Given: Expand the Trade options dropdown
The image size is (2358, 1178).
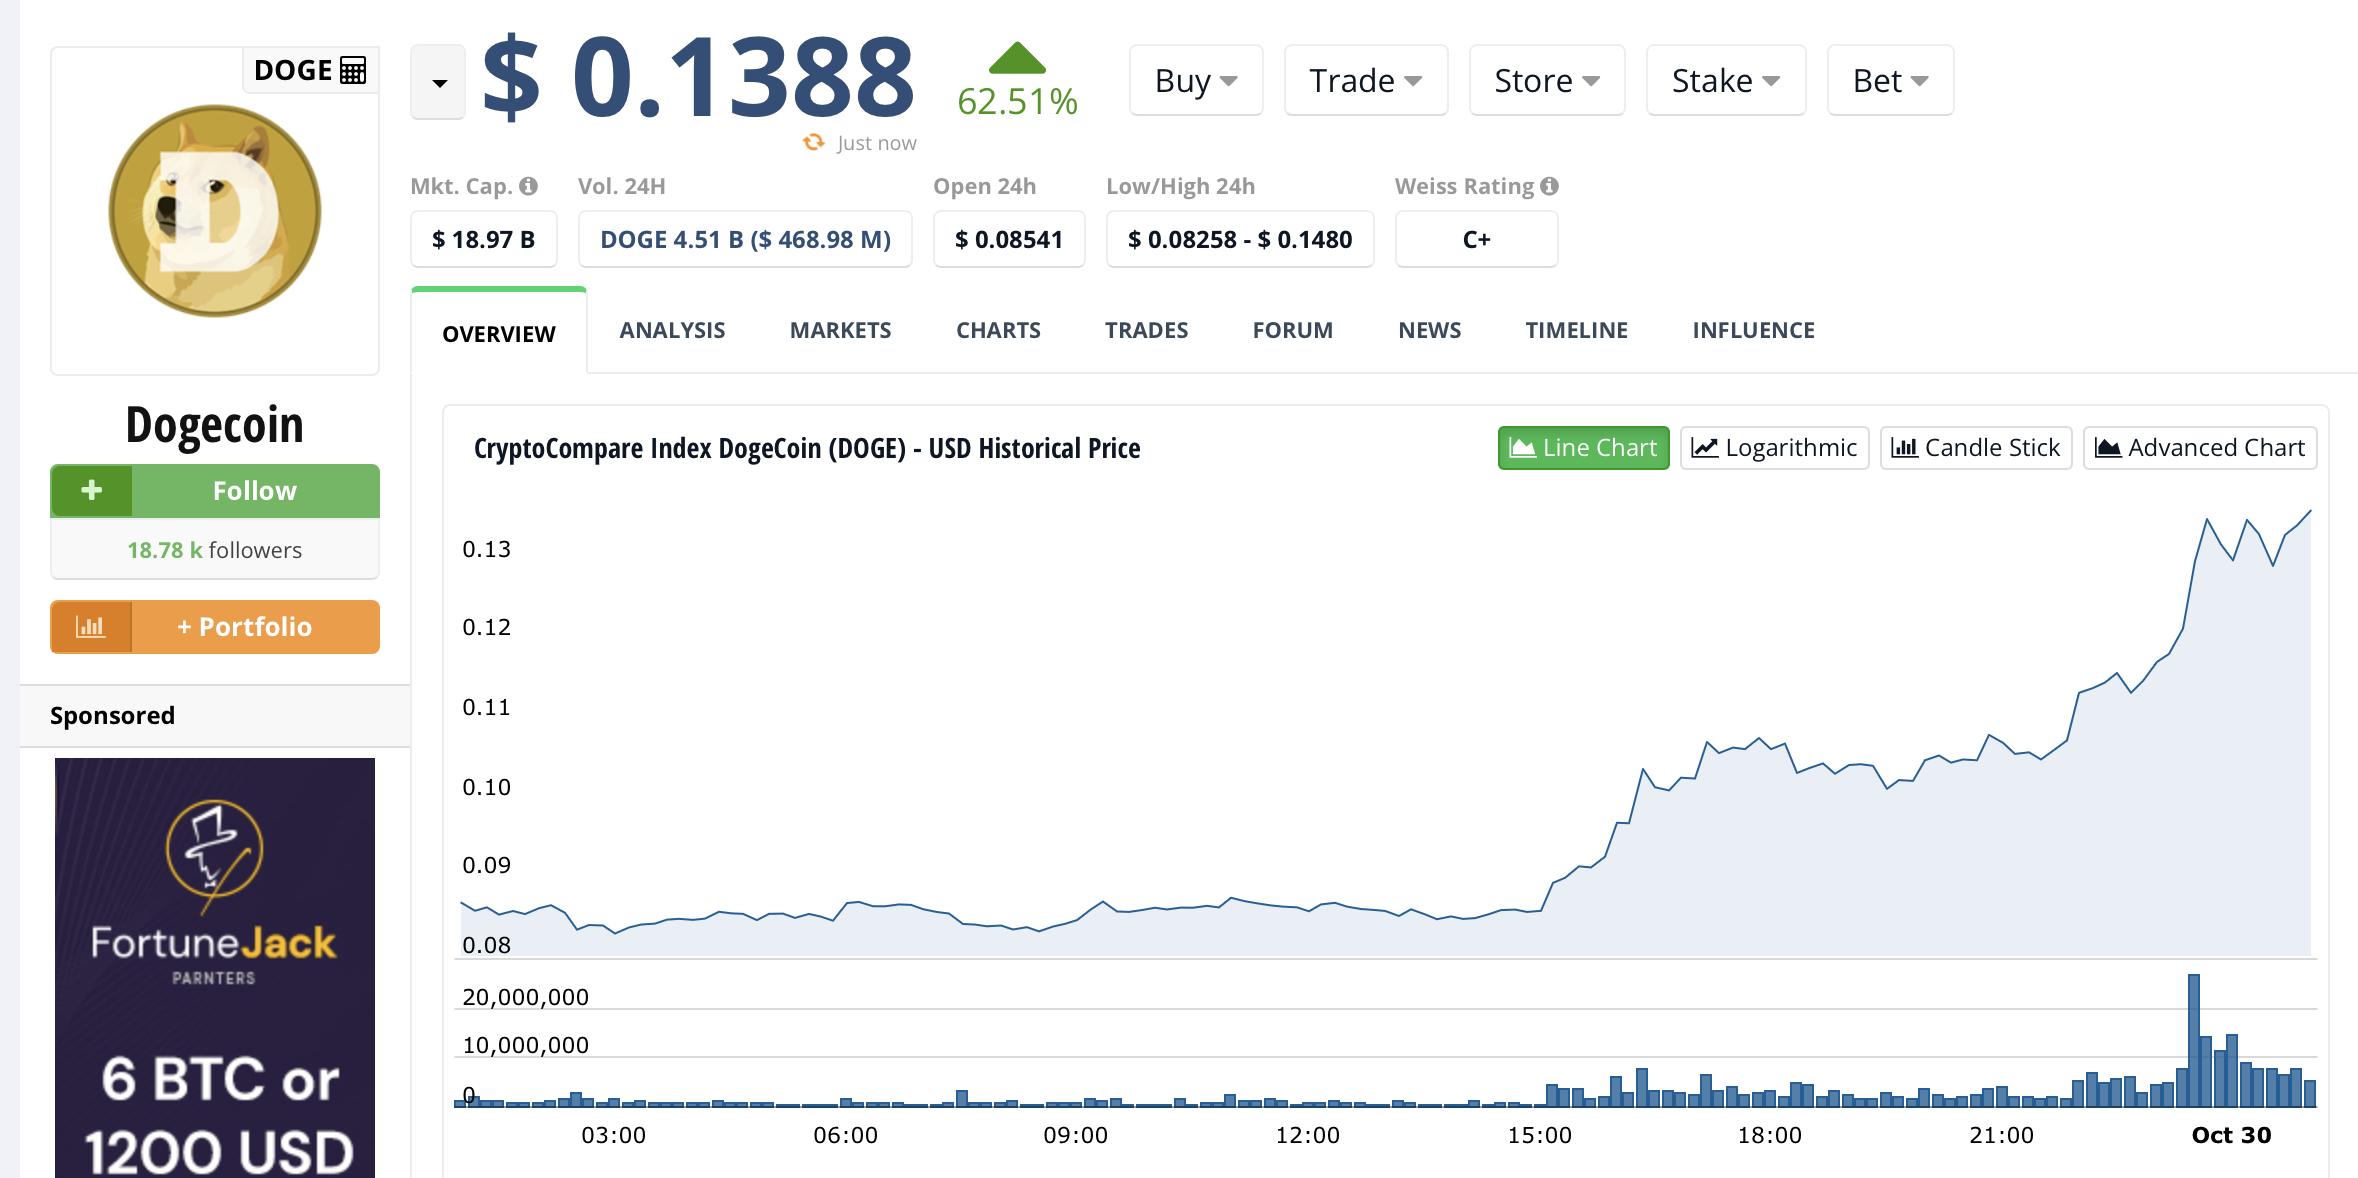Looking at the screenshot, I should click(1366, 80).
